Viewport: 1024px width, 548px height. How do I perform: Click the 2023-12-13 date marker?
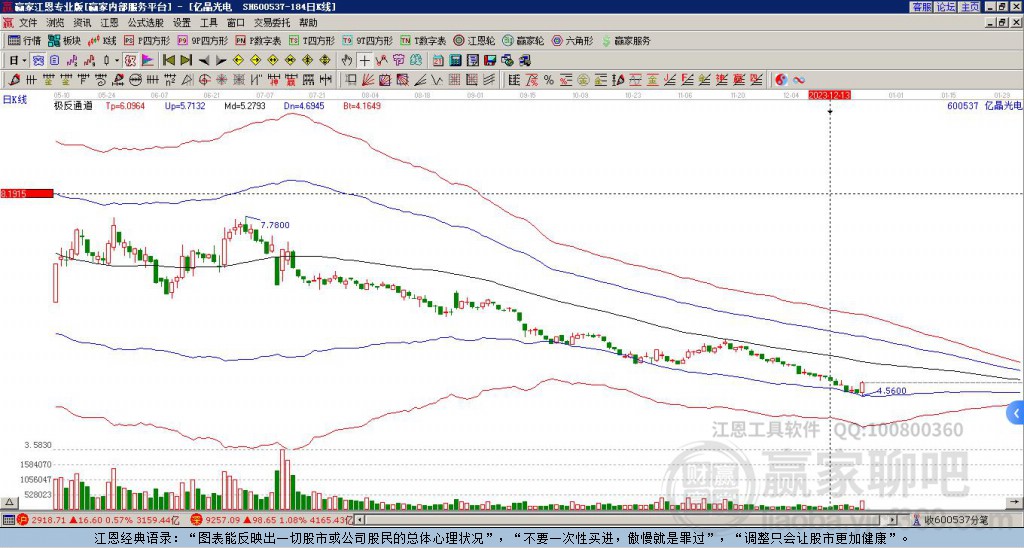pyautogui.click(x=829, y=95)
